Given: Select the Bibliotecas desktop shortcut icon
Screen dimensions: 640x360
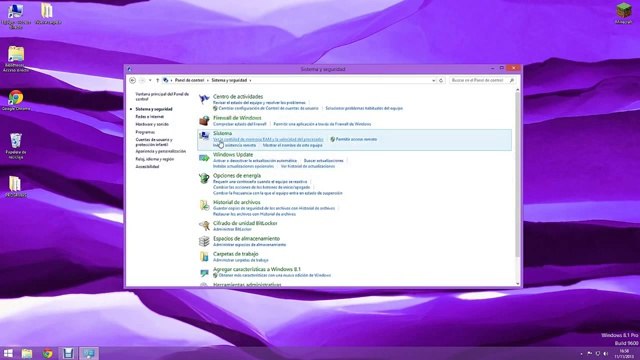Looking at the screenshot, I should pos(16,59).
